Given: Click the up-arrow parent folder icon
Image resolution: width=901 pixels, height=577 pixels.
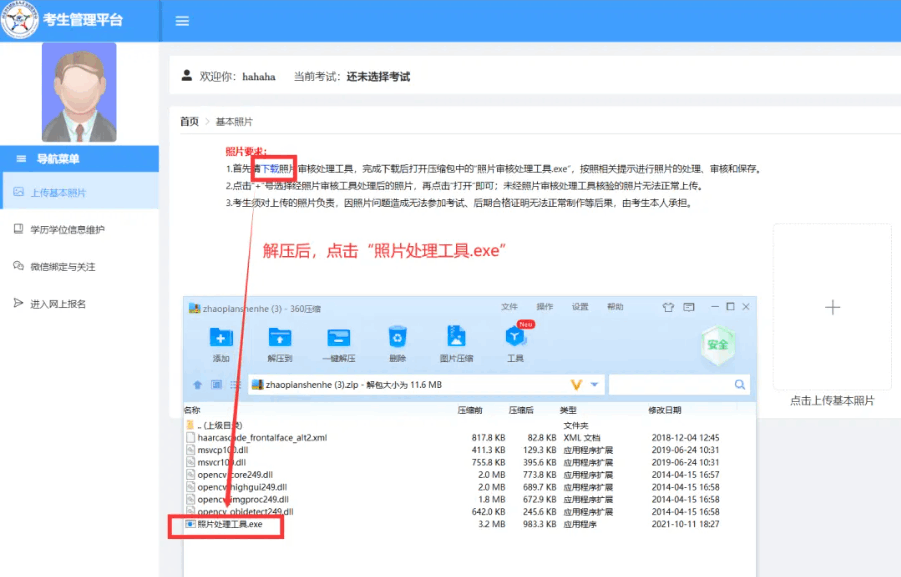Looking at the screenshot, I should point(198,384).
